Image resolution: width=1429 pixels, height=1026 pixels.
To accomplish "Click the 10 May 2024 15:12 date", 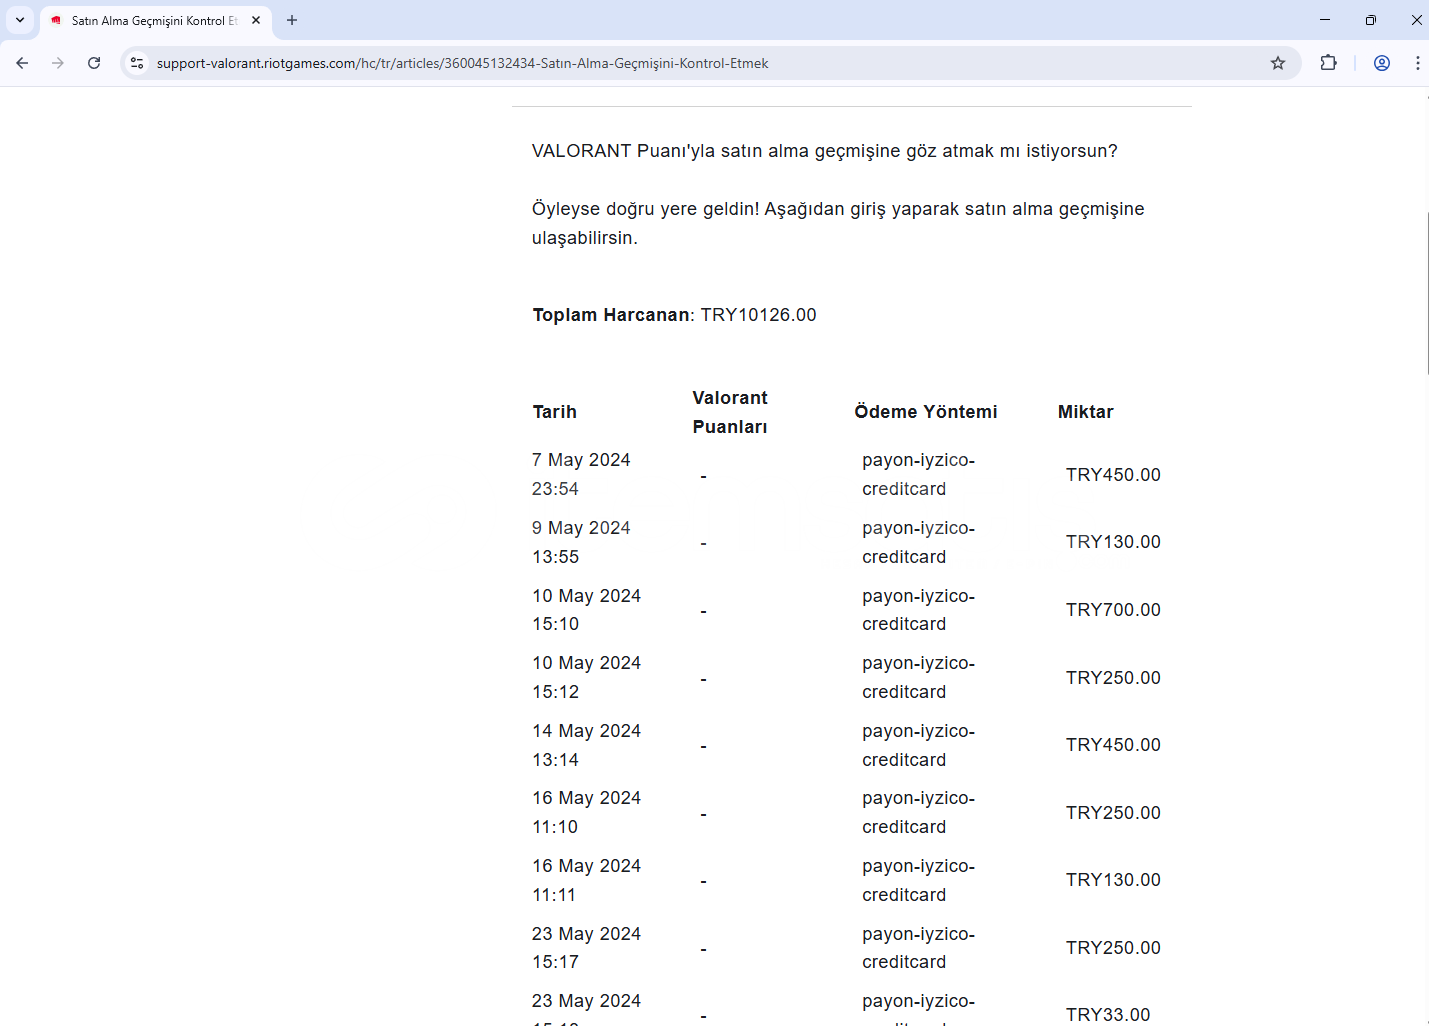I will (586, 677).
